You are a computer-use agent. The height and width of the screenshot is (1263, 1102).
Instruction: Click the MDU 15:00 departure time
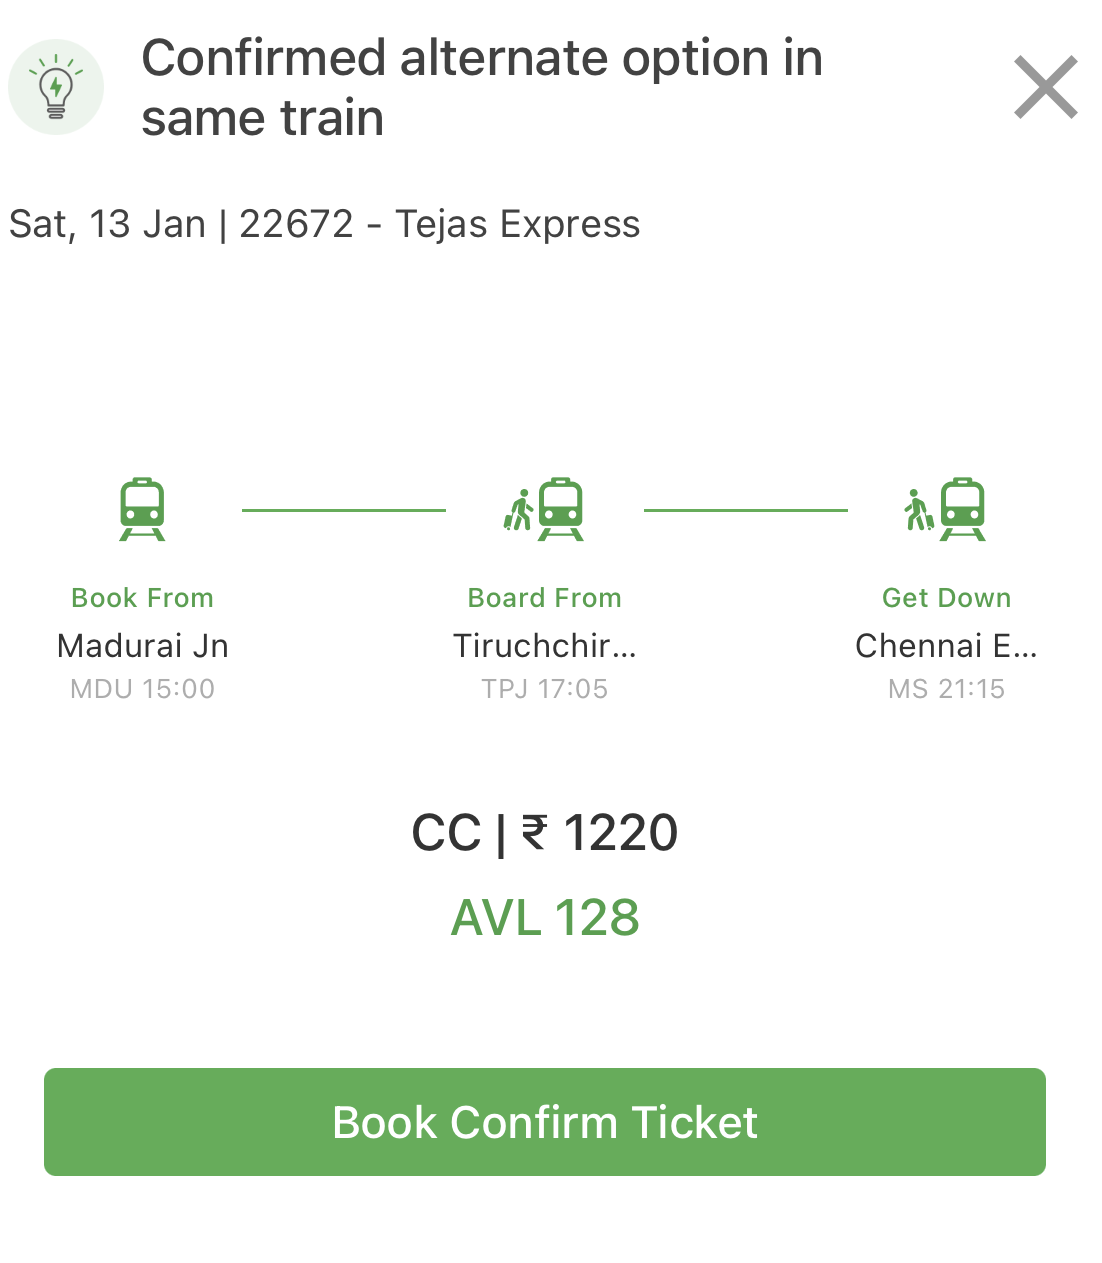pos(142,689)
